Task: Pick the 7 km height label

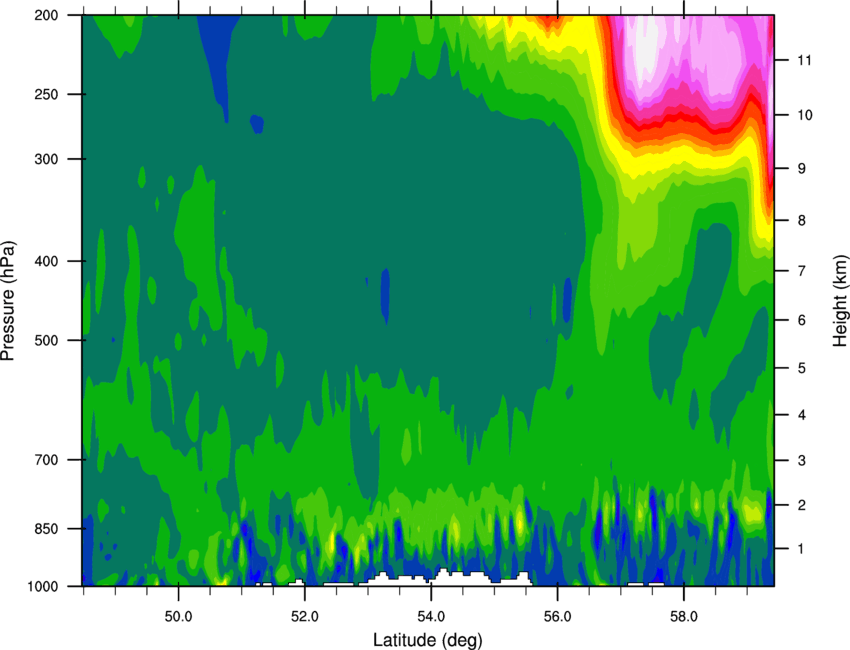Action: pos(802,271)
